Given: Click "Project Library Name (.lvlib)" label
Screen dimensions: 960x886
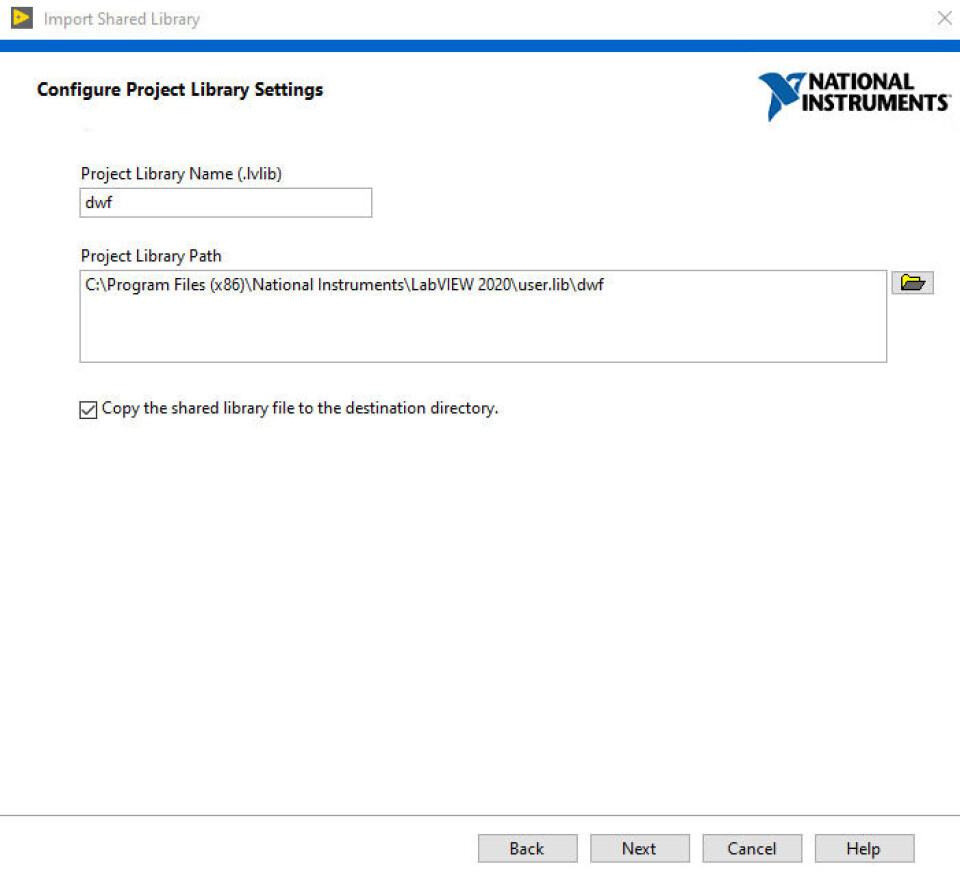Looking at the screenshot, I should [x=181, y=174].
